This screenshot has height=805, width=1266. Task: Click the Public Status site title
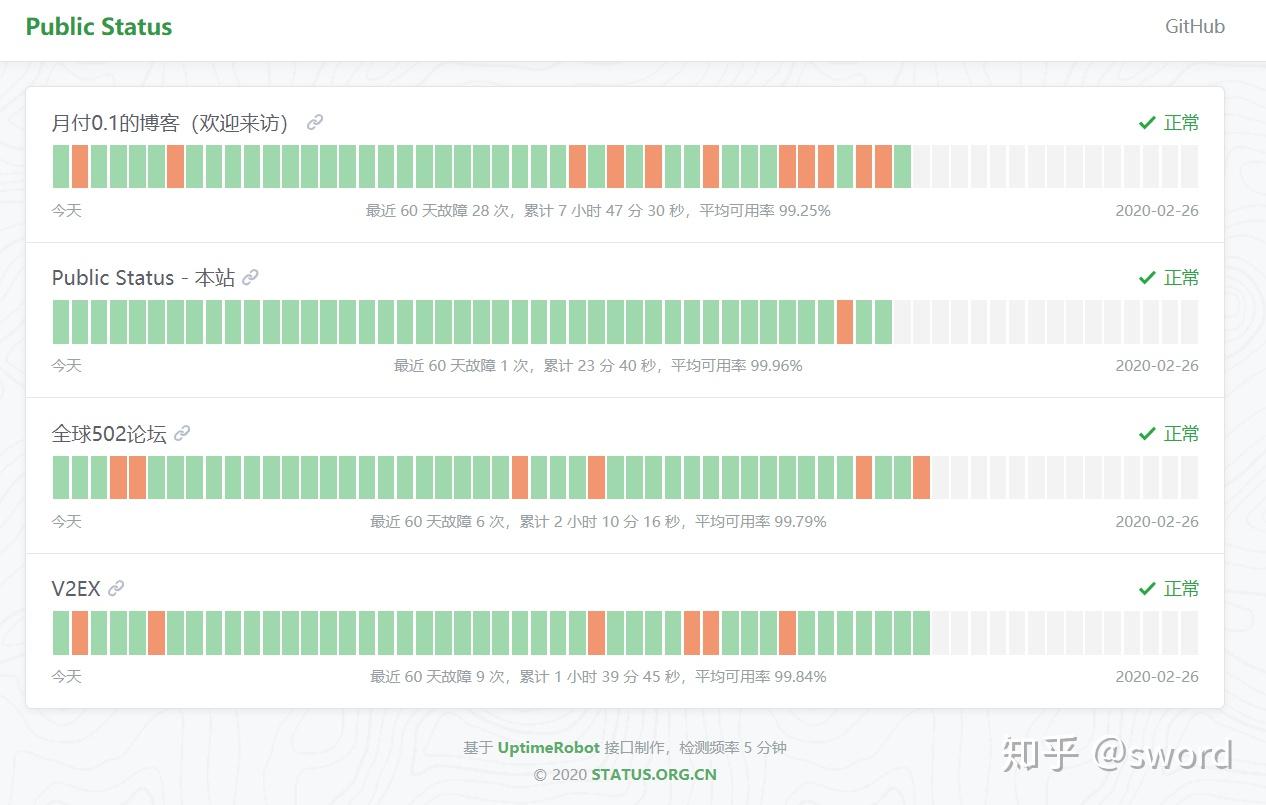(x=98, y=26)
